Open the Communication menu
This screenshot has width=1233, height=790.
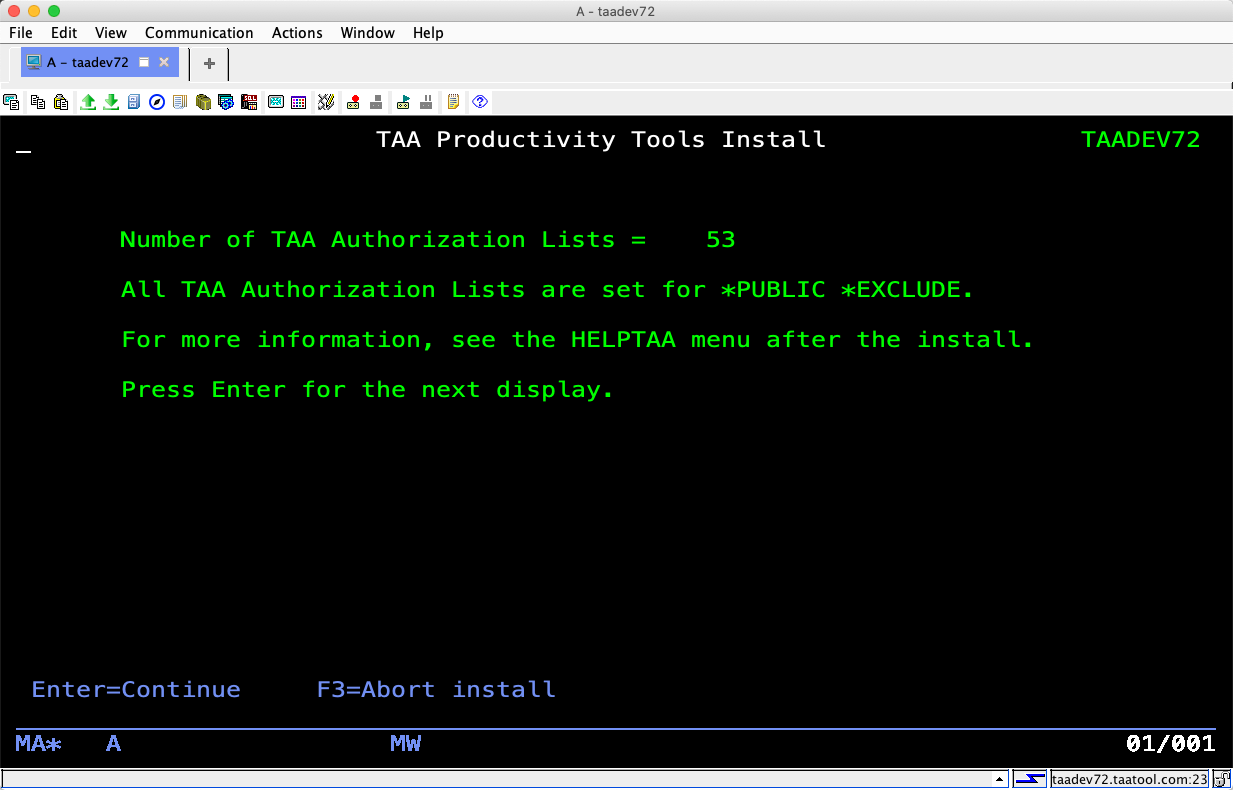click(x=199, y=33)
